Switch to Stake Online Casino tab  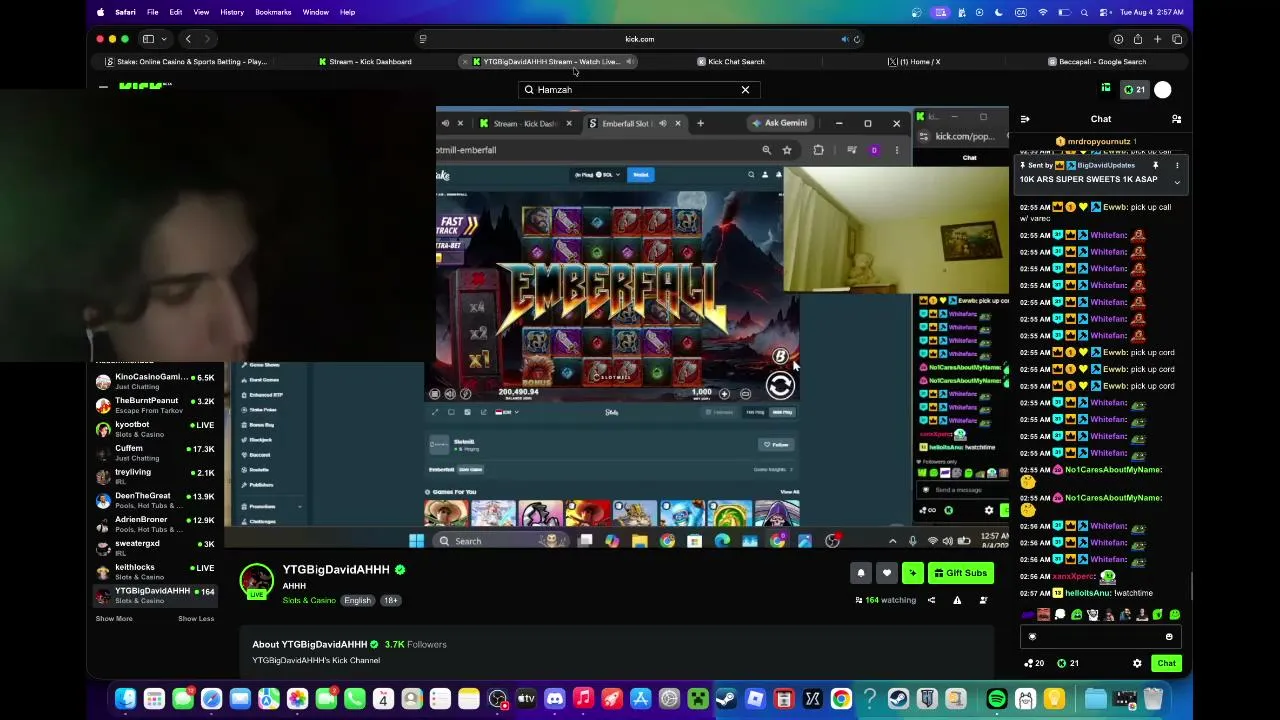186,62
